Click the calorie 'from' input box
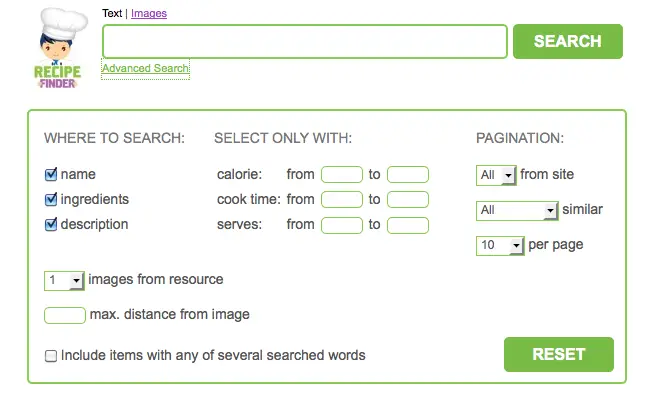Viewport: 662px width, 404px height. [x=342, y=175]
